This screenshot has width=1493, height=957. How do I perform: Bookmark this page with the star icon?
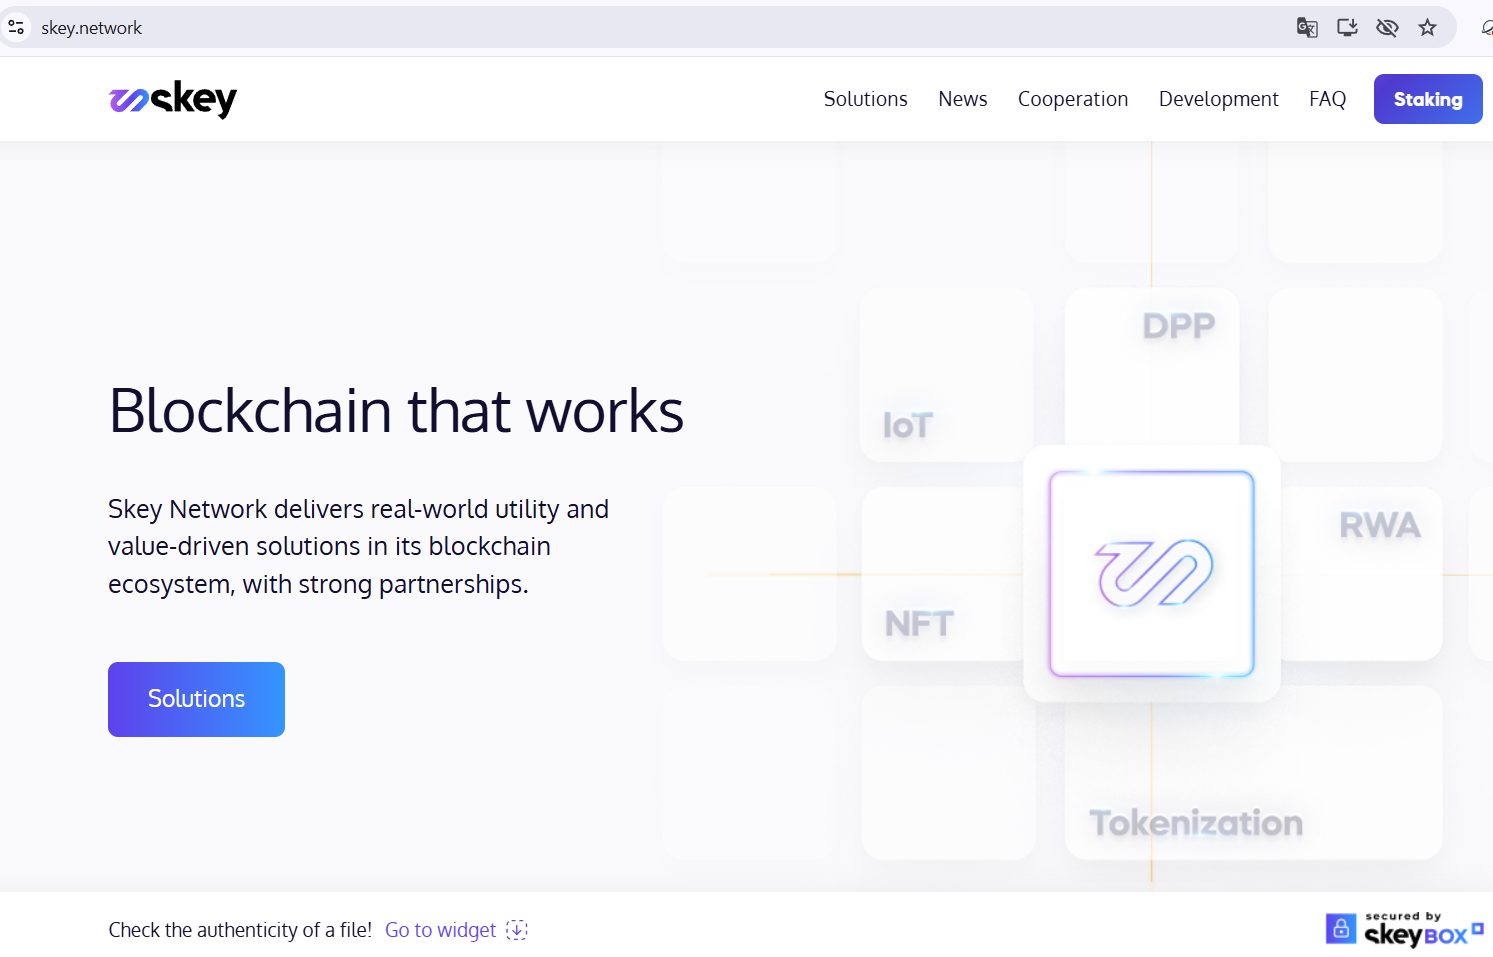pyautogui.click(x=1427, y=28)
